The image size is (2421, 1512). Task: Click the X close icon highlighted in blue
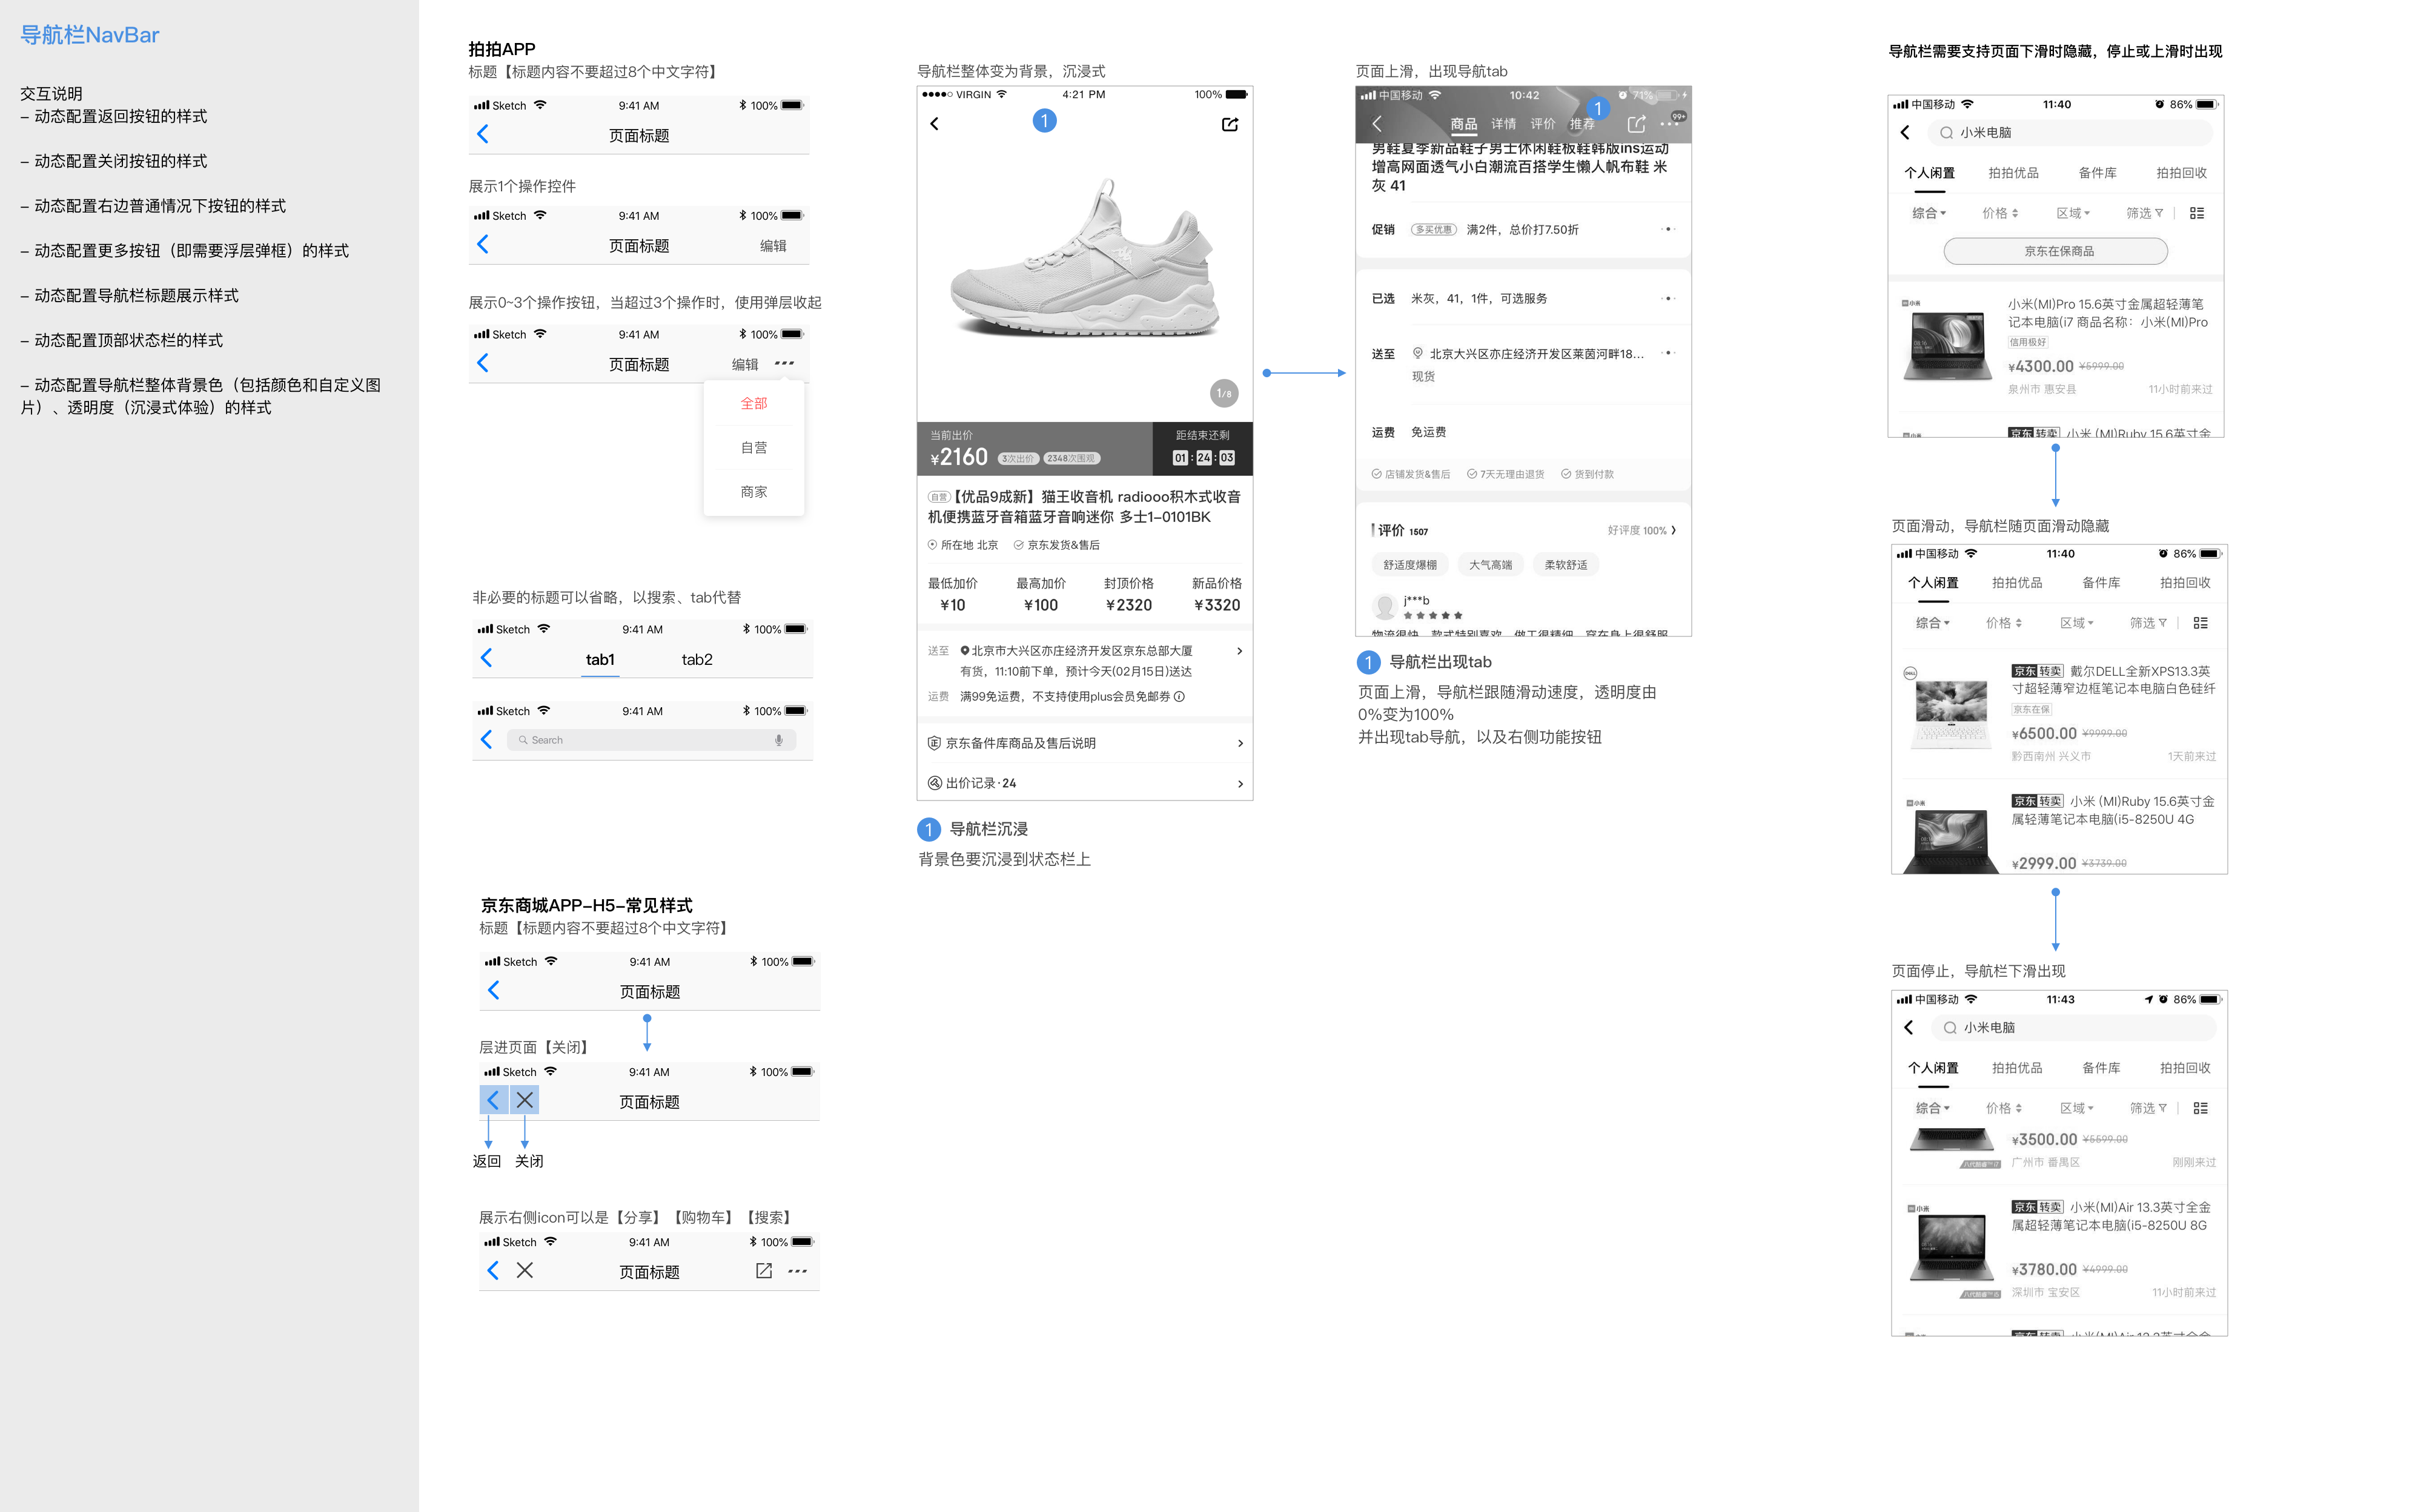[x=525, y=1100]
